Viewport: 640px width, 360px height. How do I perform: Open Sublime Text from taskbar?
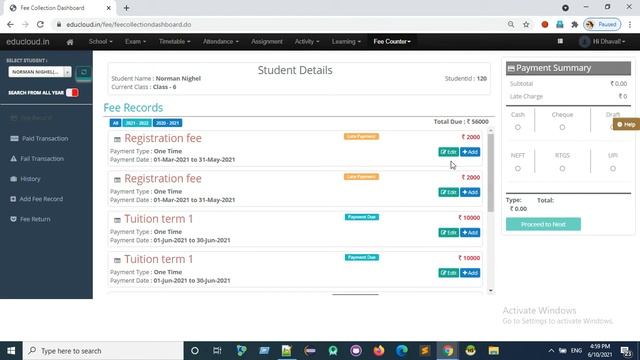[x=424, y=351]
